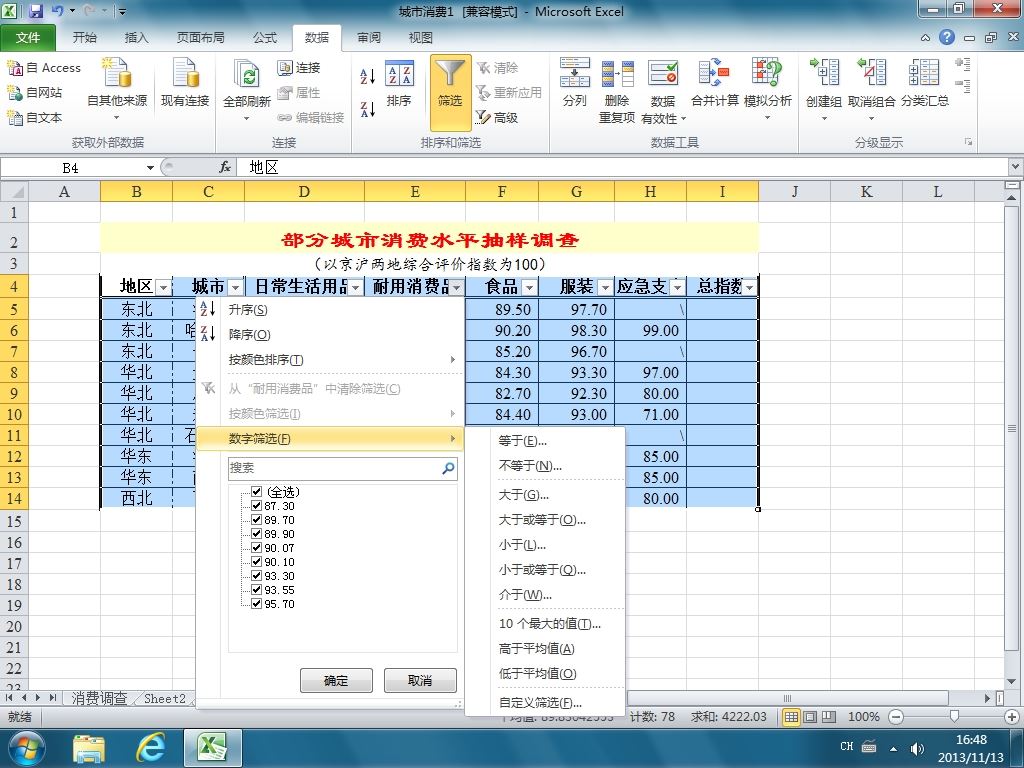Save workbook via quick access toolbar
Image resolution: width=1024 pixels, height=768 pixels.
point(36,11)
